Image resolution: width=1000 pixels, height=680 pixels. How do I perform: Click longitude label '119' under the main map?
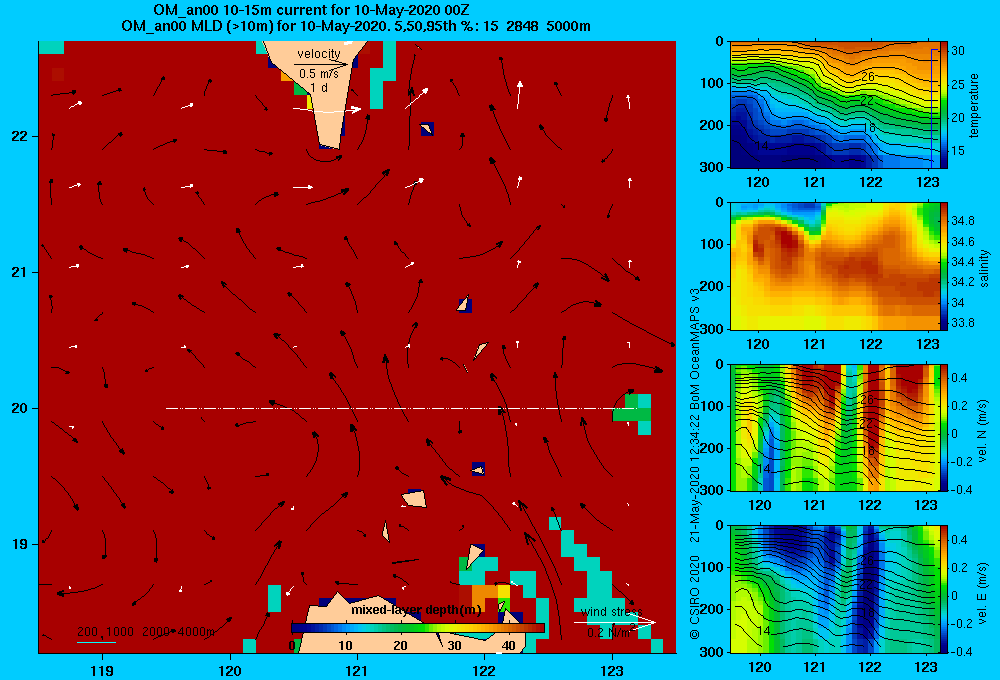(x=102, y=670)
